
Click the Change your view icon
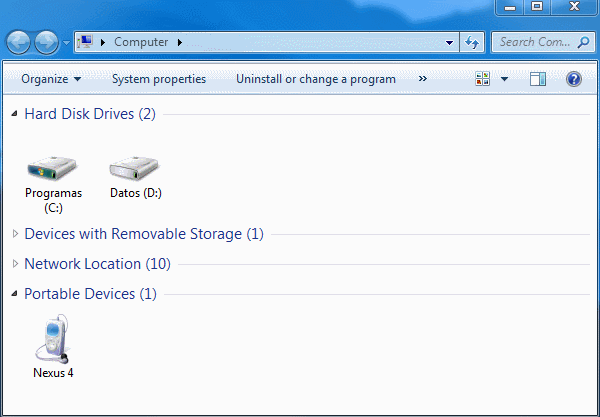point(483,79)
